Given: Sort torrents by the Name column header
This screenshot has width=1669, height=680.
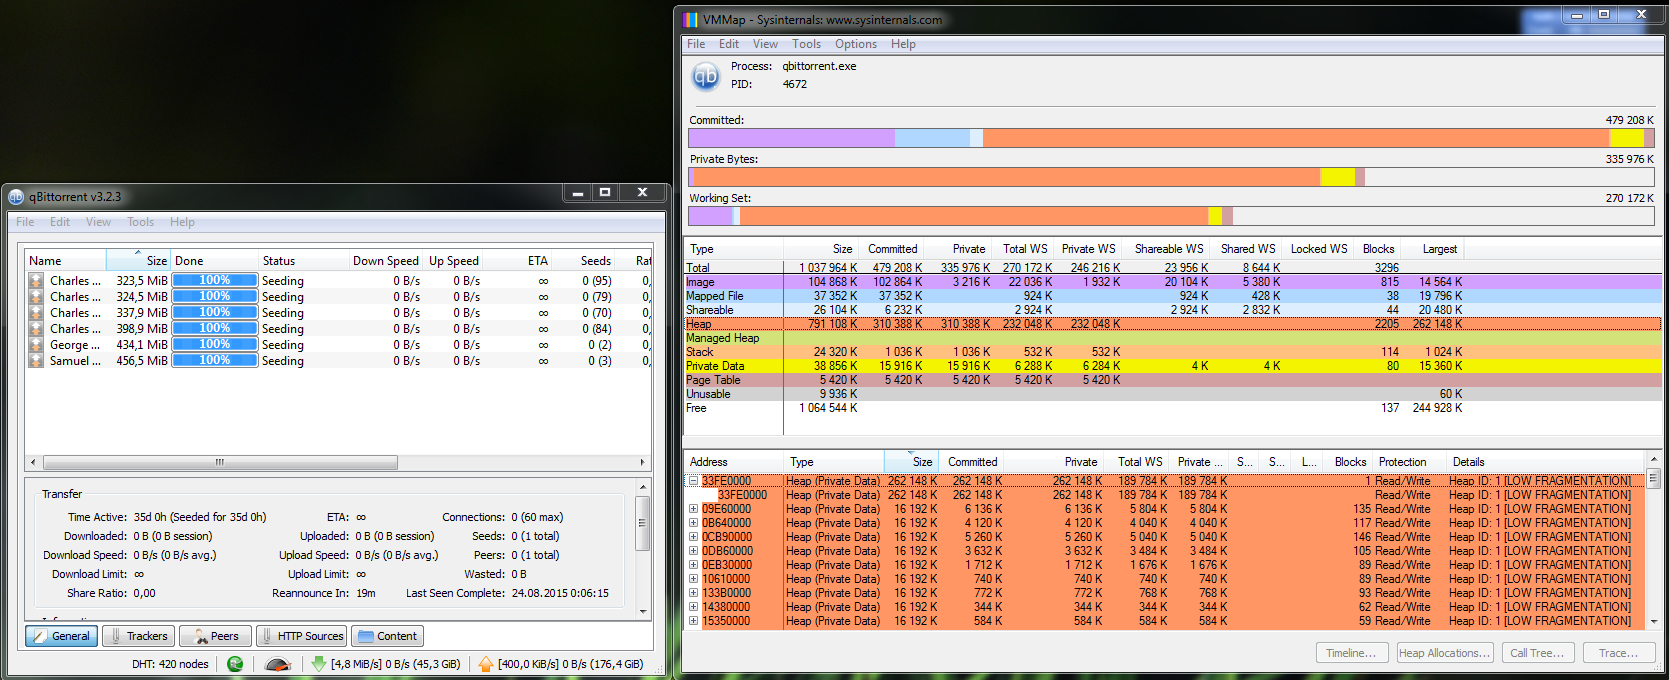Looking at the screenshot, I should point(66,261).
